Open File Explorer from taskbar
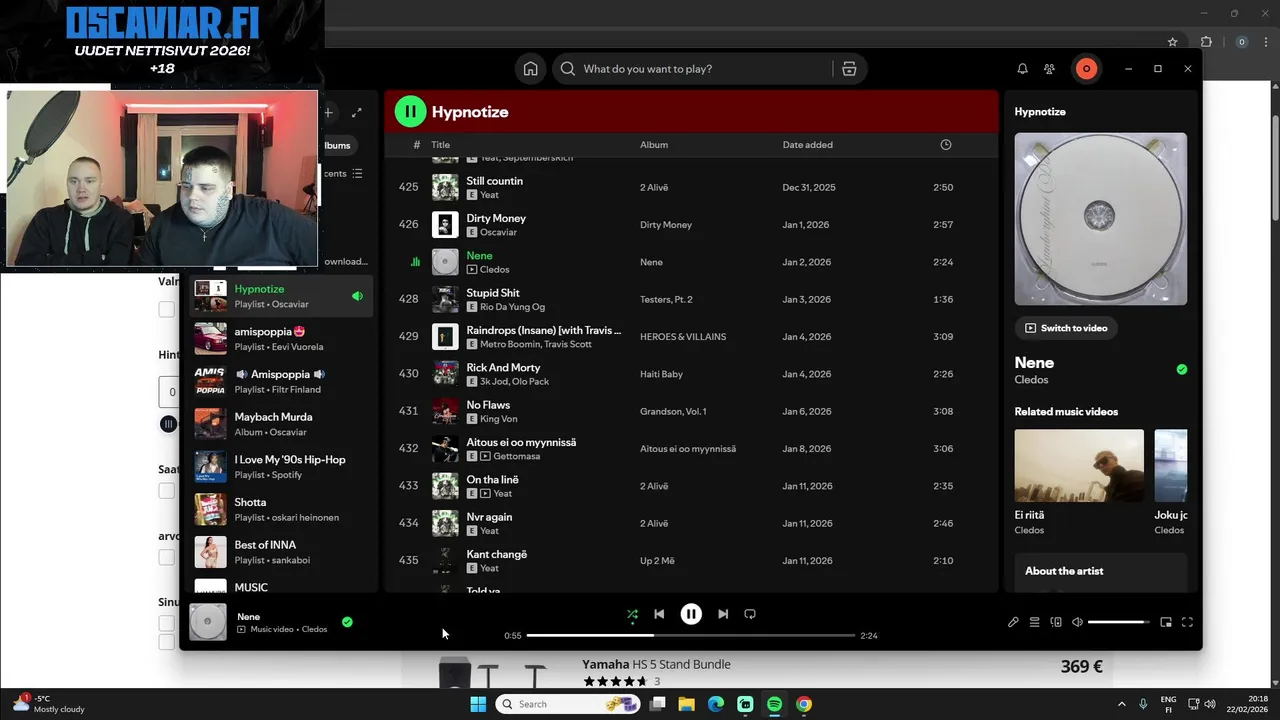 687,704
